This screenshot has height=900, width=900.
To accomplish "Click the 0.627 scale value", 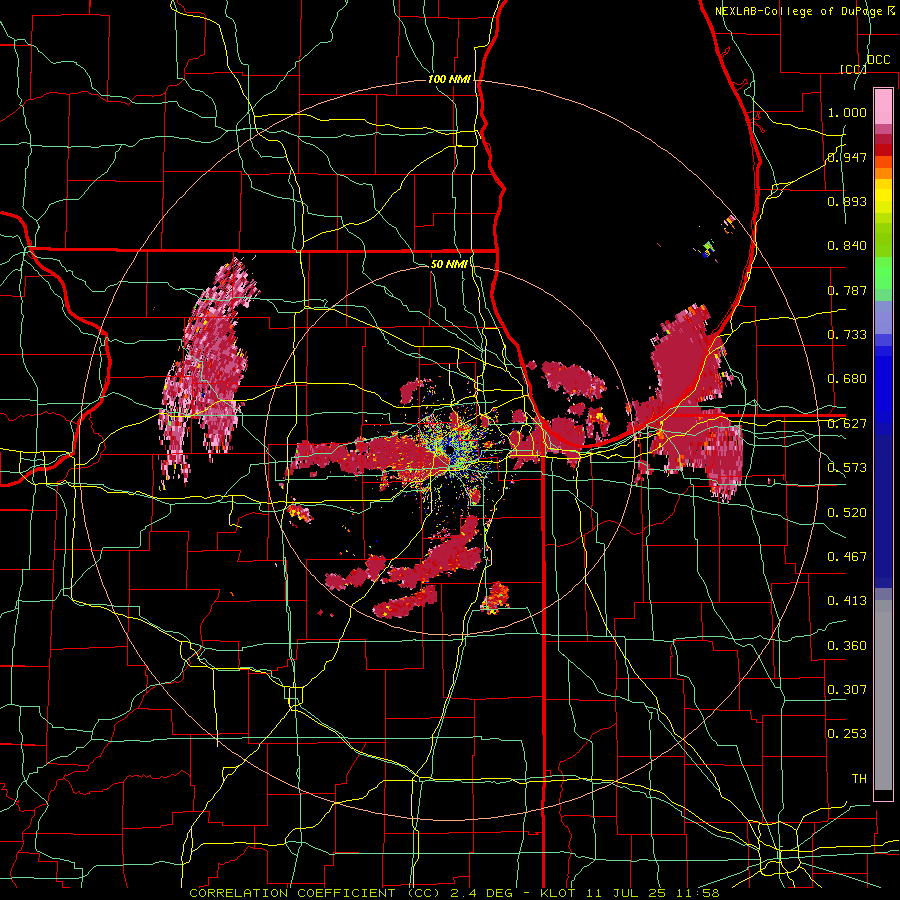I will click(847, 424).
